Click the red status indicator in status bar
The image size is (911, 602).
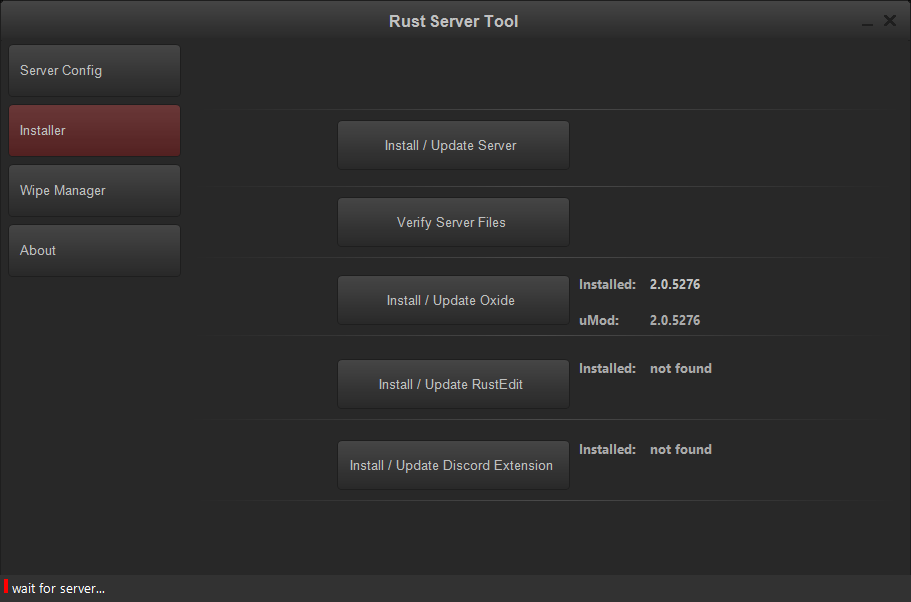point(6,588)
